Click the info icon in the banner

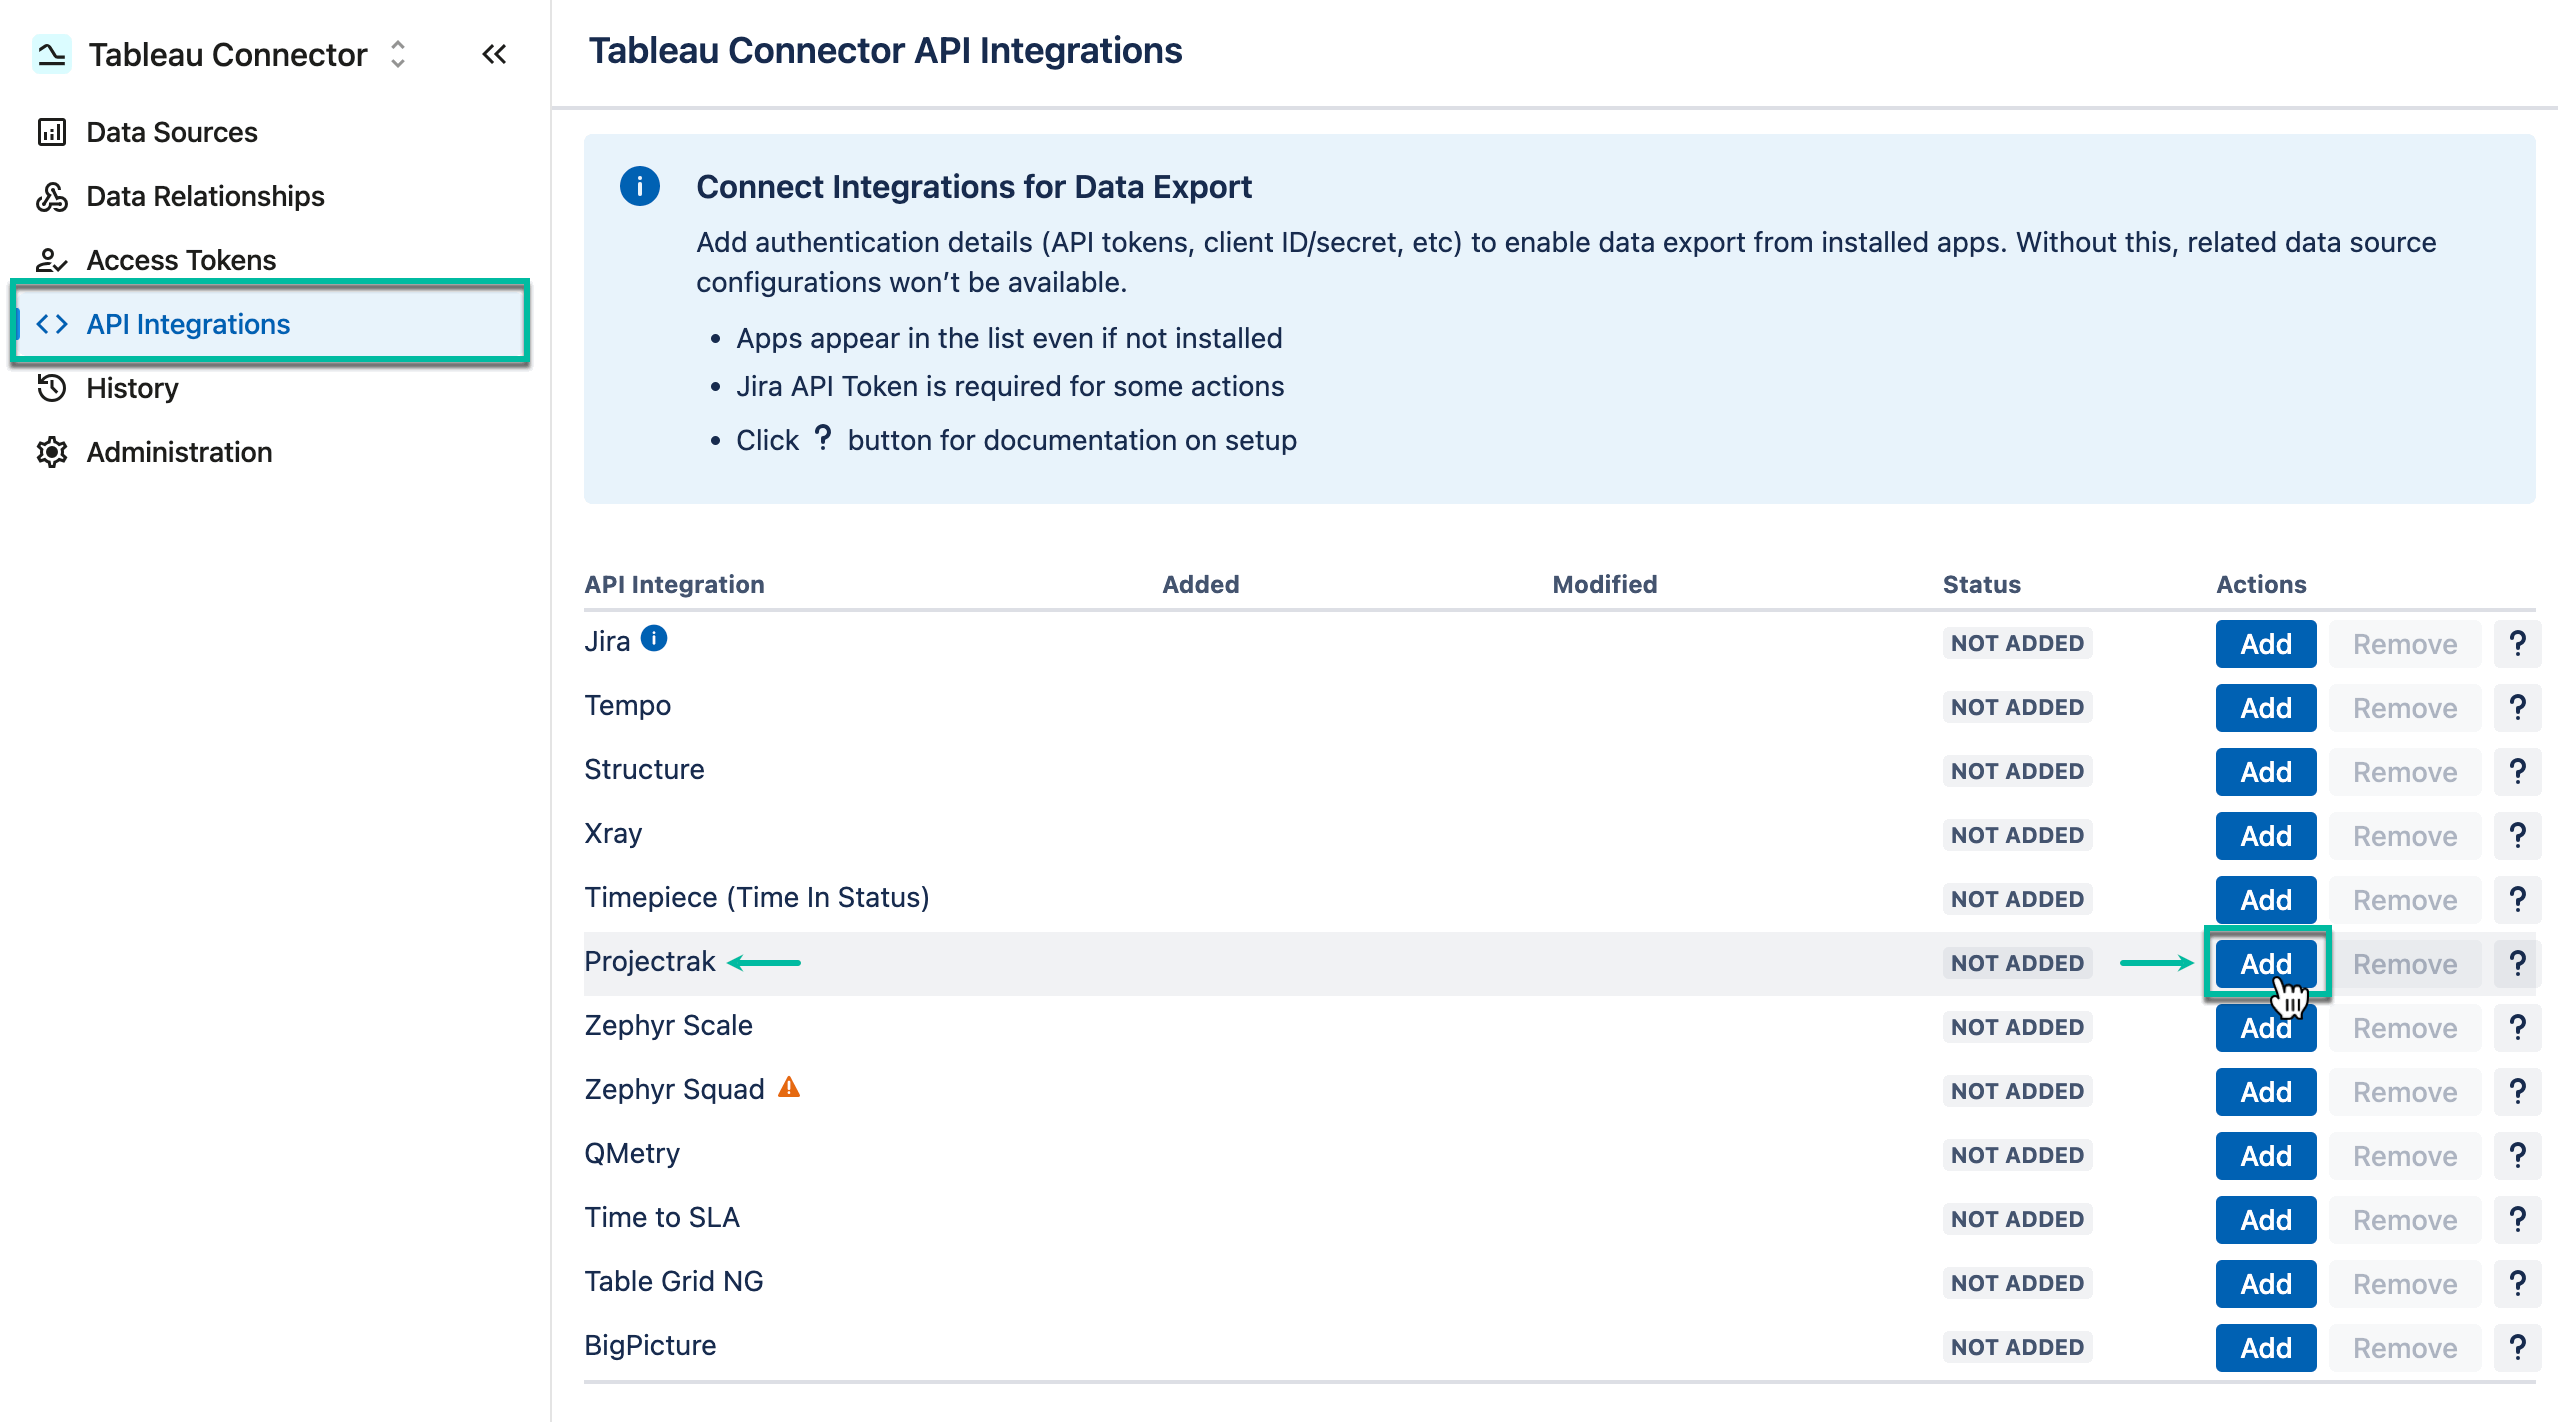coord(640,185)
